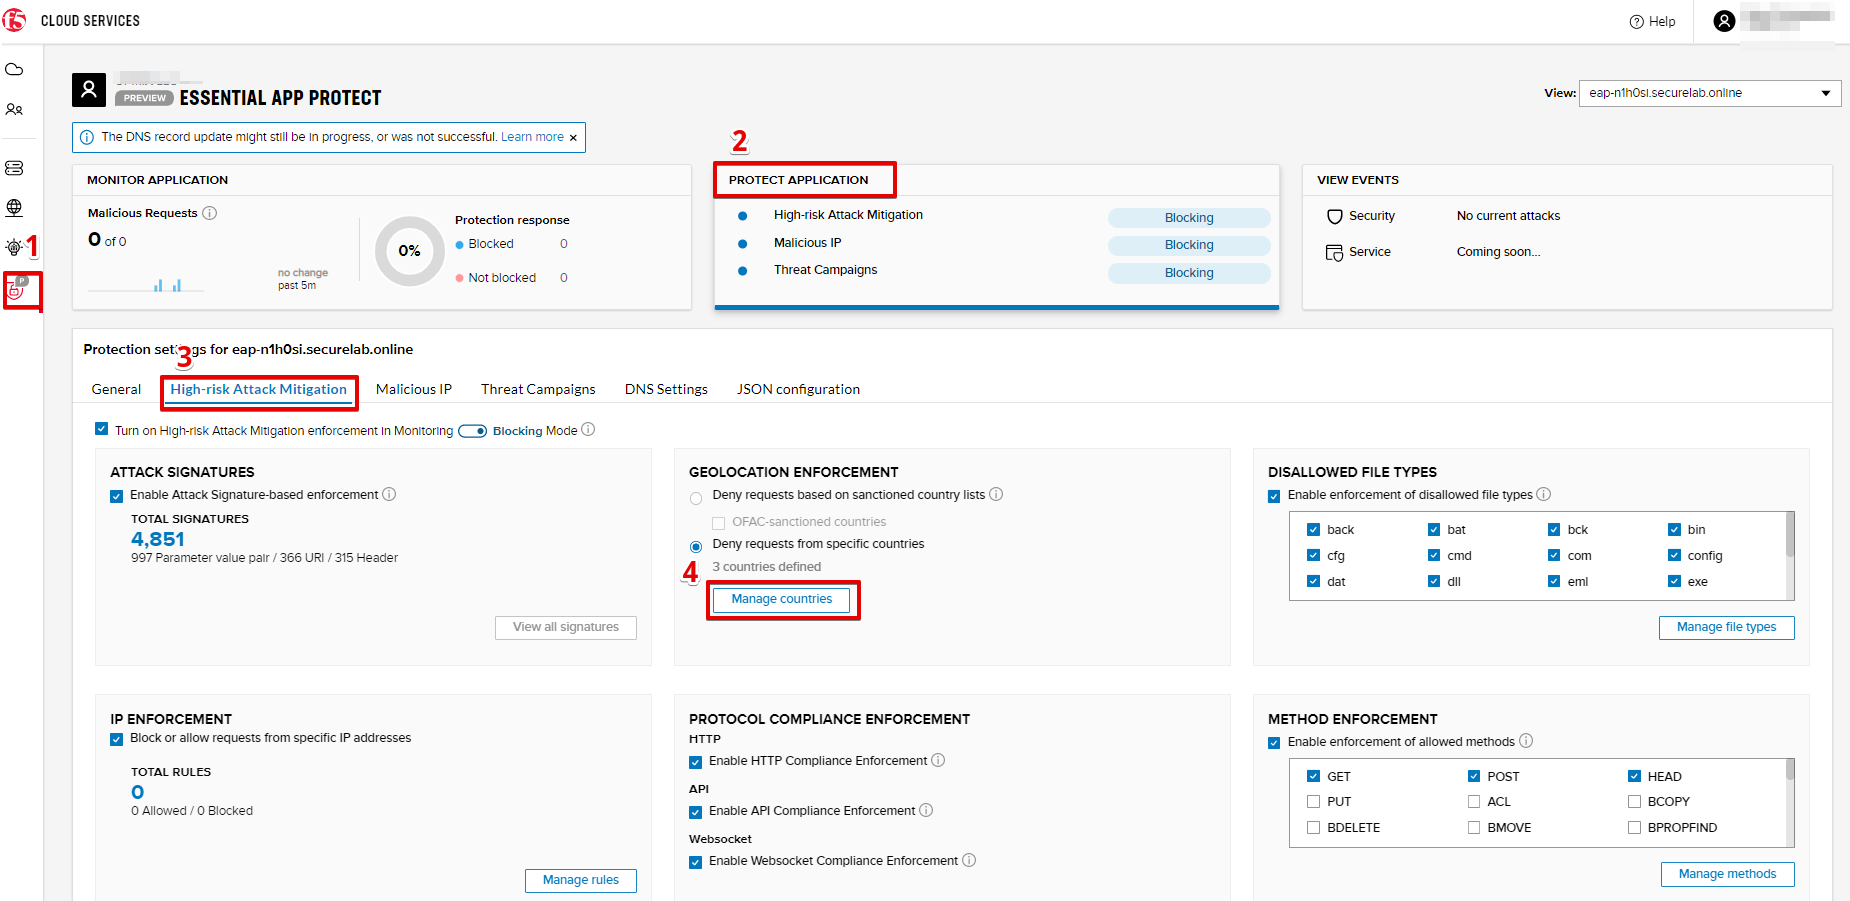Click the Security shield icon in View Events
Image resolution: width=1850 pixels, height=901 pixels.
[1334, 216]
